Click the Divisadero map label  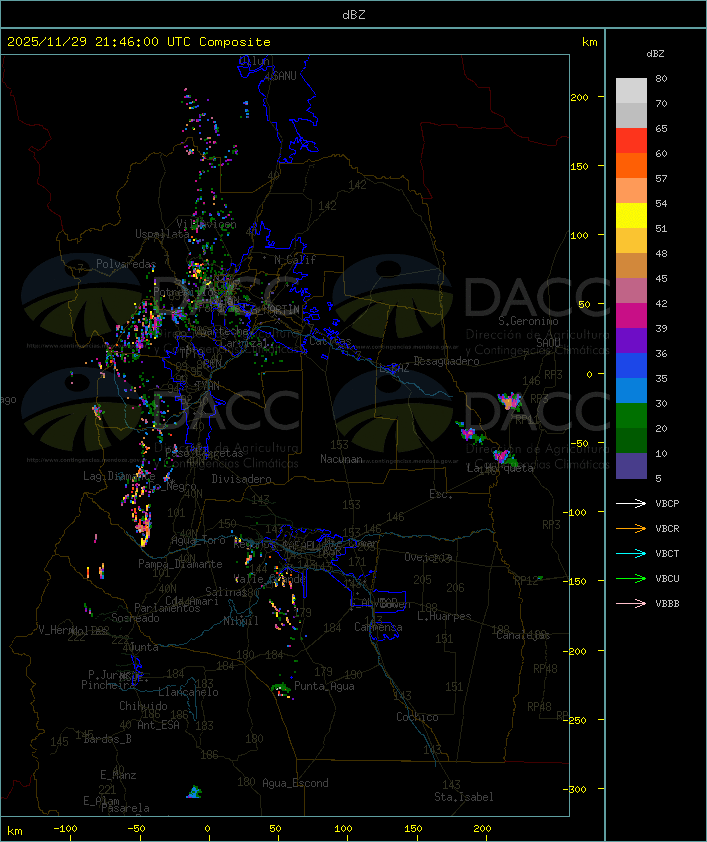click(242, 478)
